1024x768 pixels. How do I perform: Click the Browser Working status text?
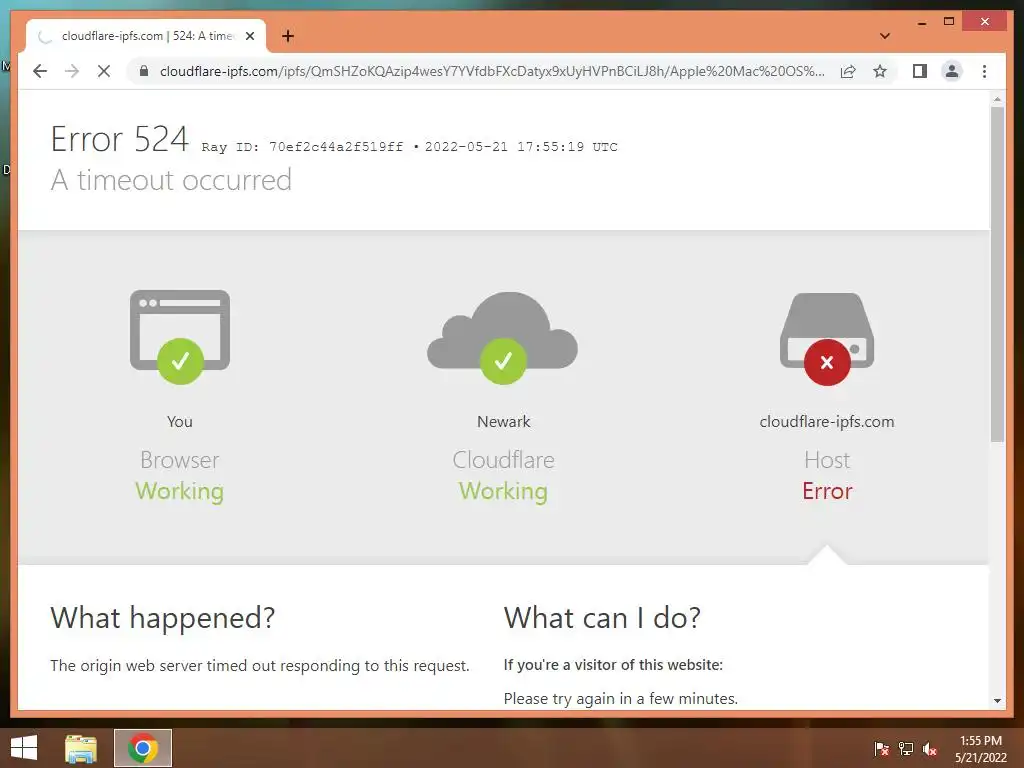pyautogui.click(x=180, y=491)
